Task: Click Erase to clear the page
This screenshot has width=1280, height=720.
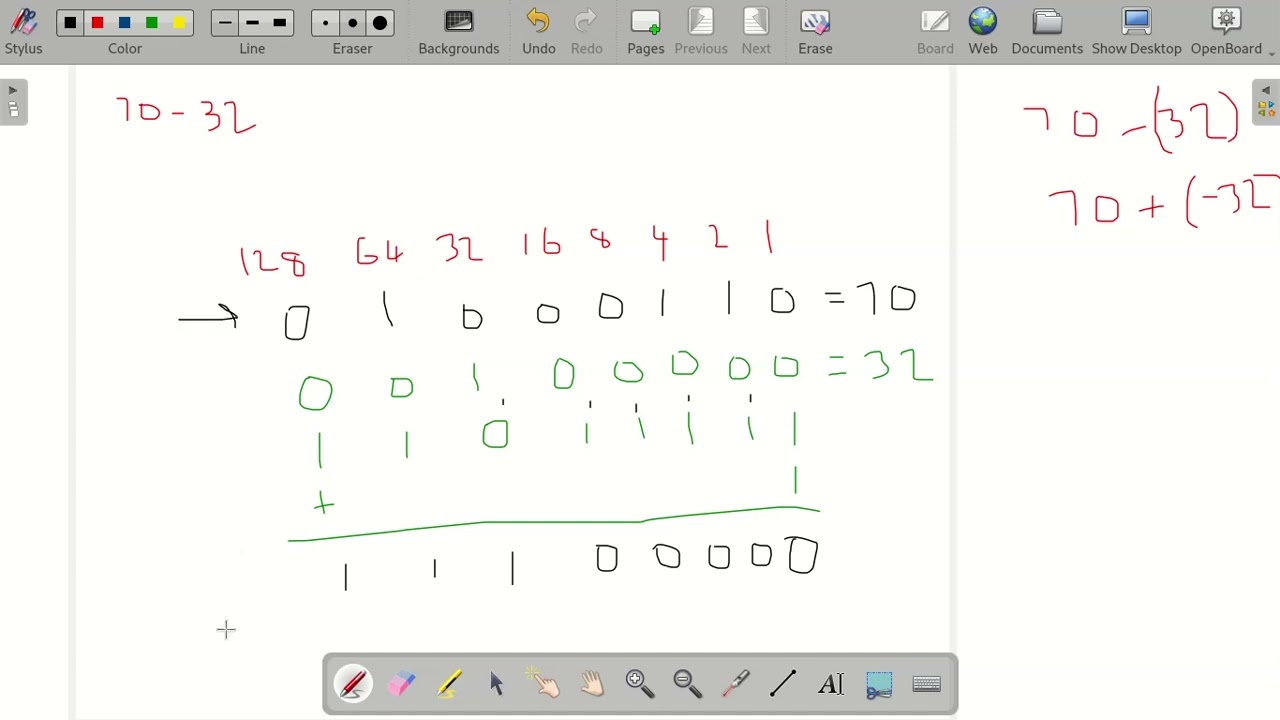Action: 815,32
